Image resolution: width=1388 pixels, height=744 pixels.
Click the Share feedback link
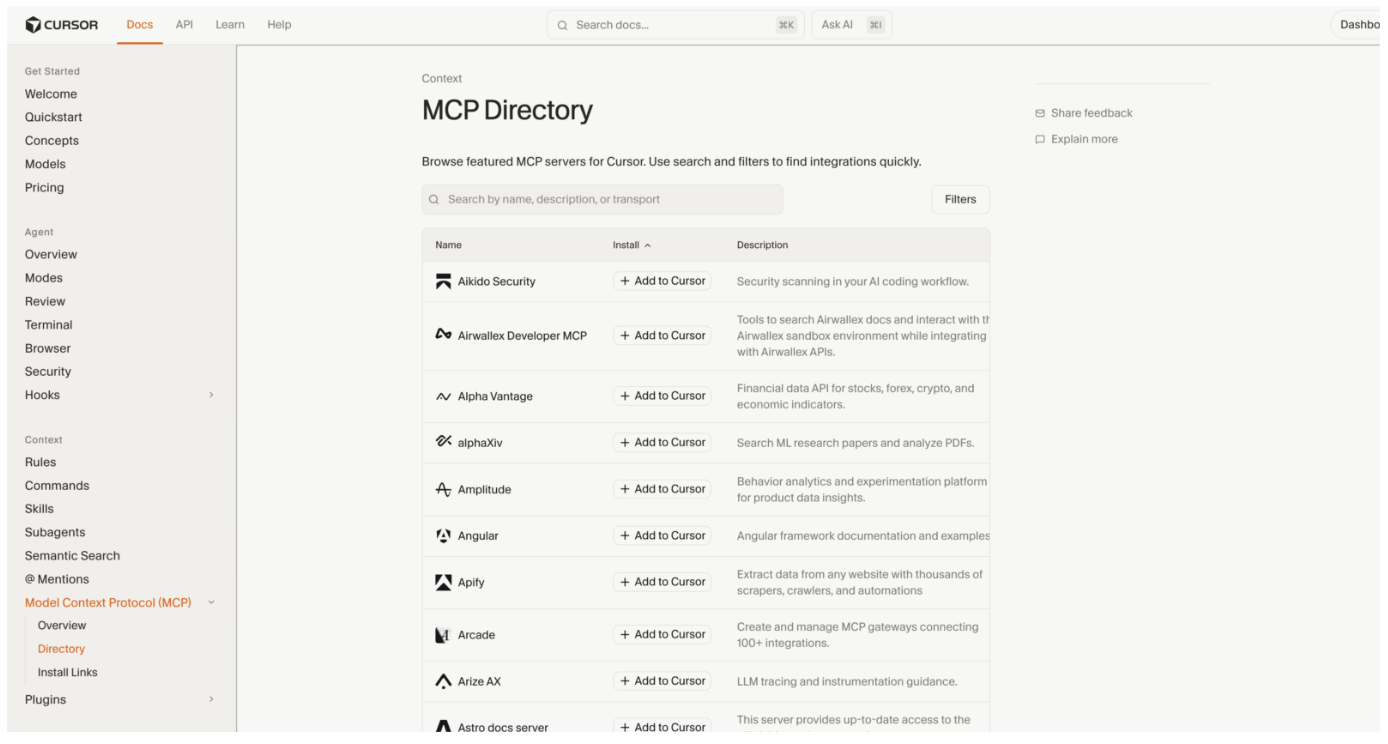1091,113
